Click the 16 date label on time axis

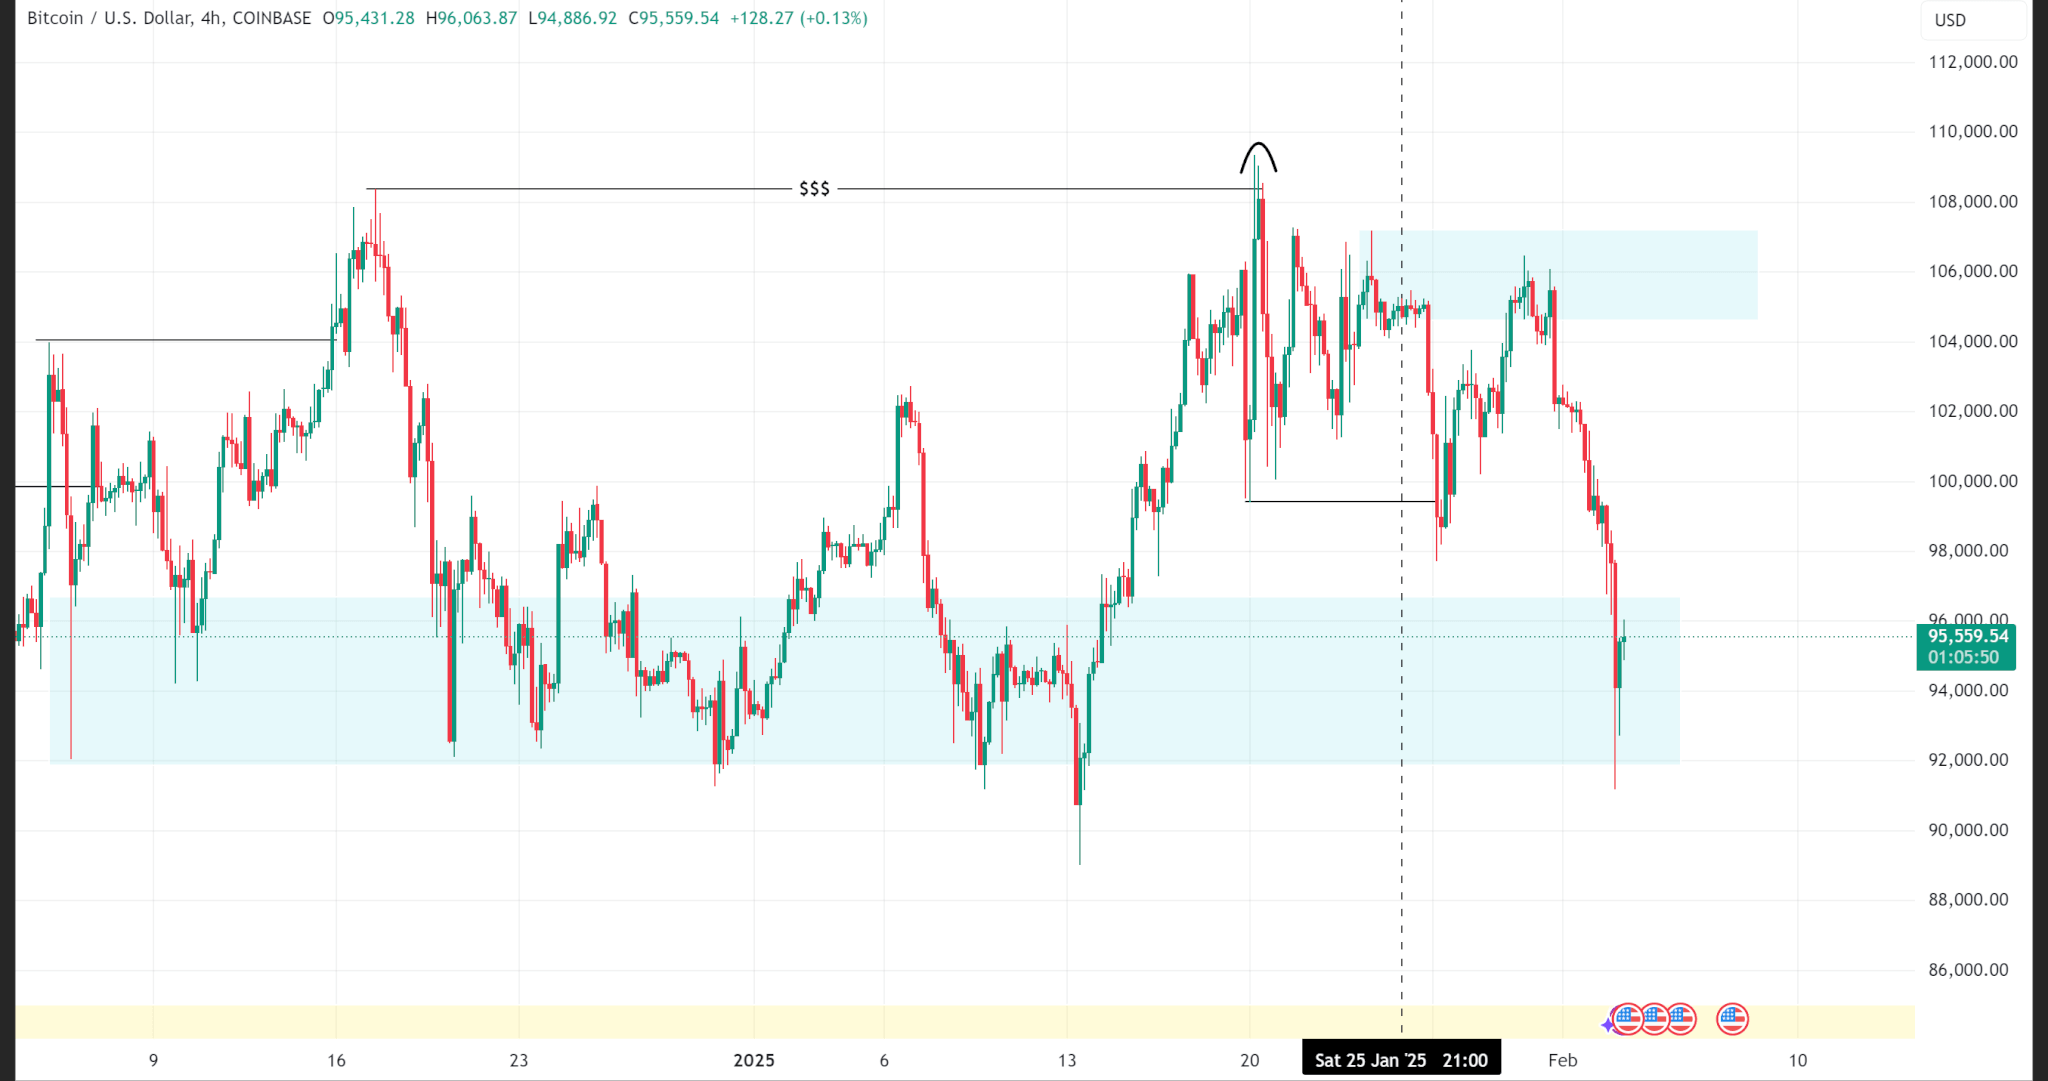click(x=336, y=1061)
